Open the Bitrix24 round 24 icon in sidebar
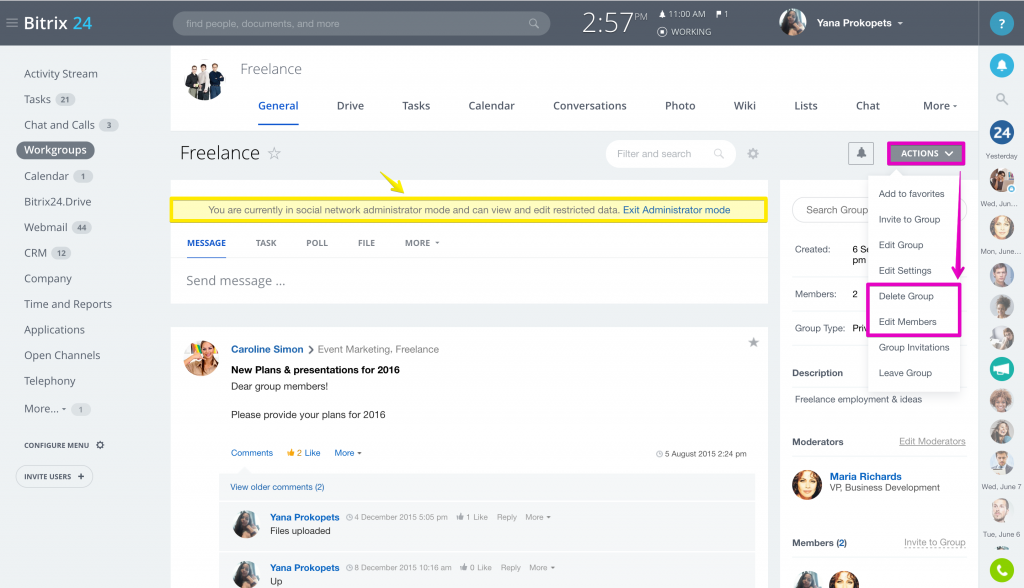The width and height of the screenshot is (1024, 588). pos(1001,133)
